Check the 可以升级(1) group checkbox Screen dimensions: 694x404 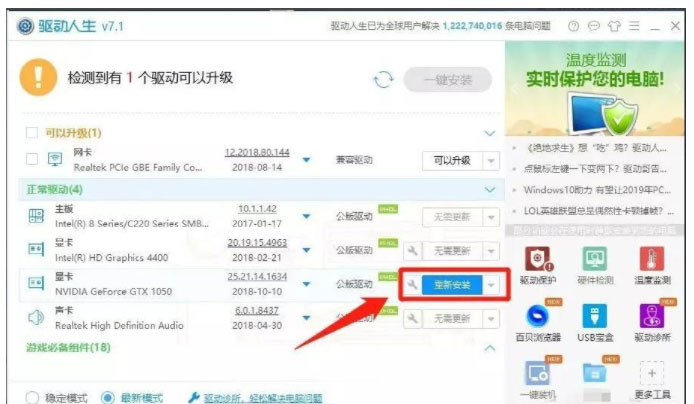point(32,133)
